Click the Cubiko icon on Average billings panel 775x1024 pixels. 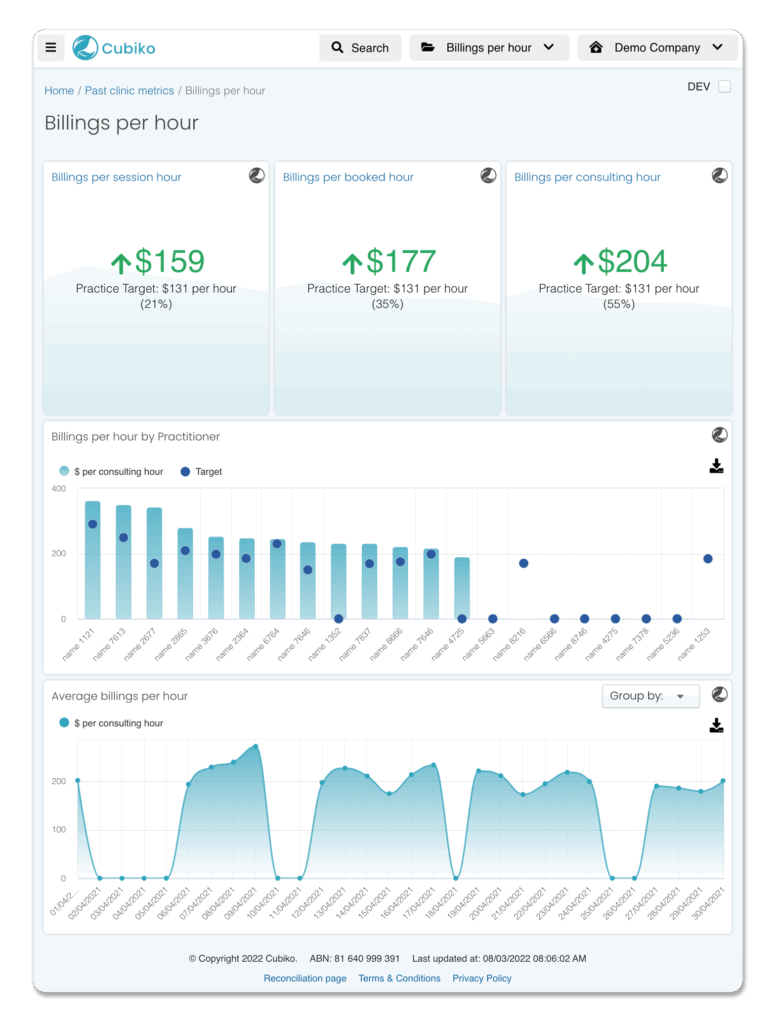720,695
